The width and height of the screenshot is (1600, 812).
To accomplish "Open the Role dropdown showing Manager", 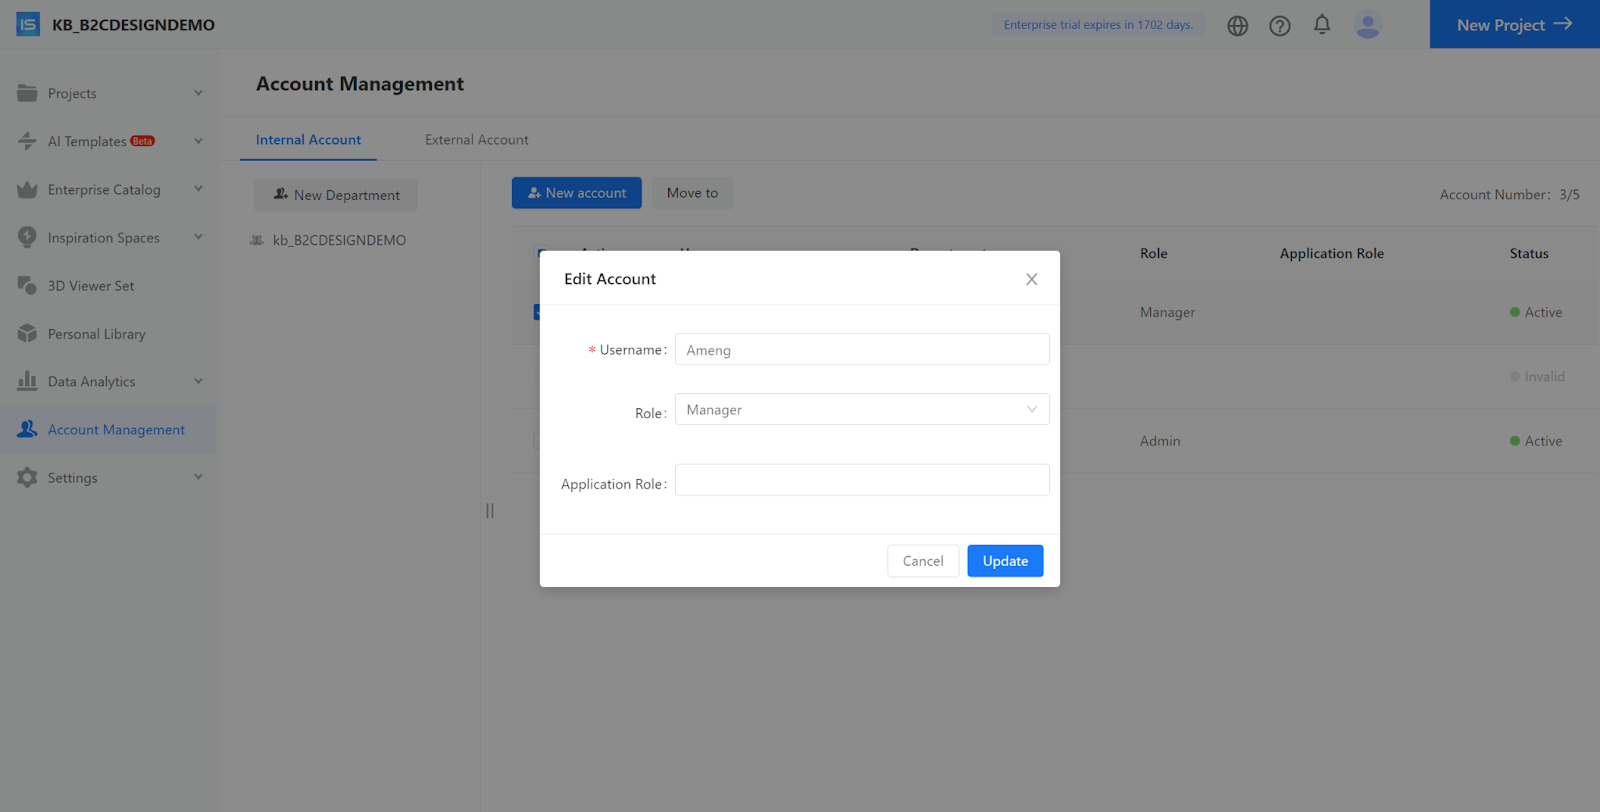I will 861,410.
